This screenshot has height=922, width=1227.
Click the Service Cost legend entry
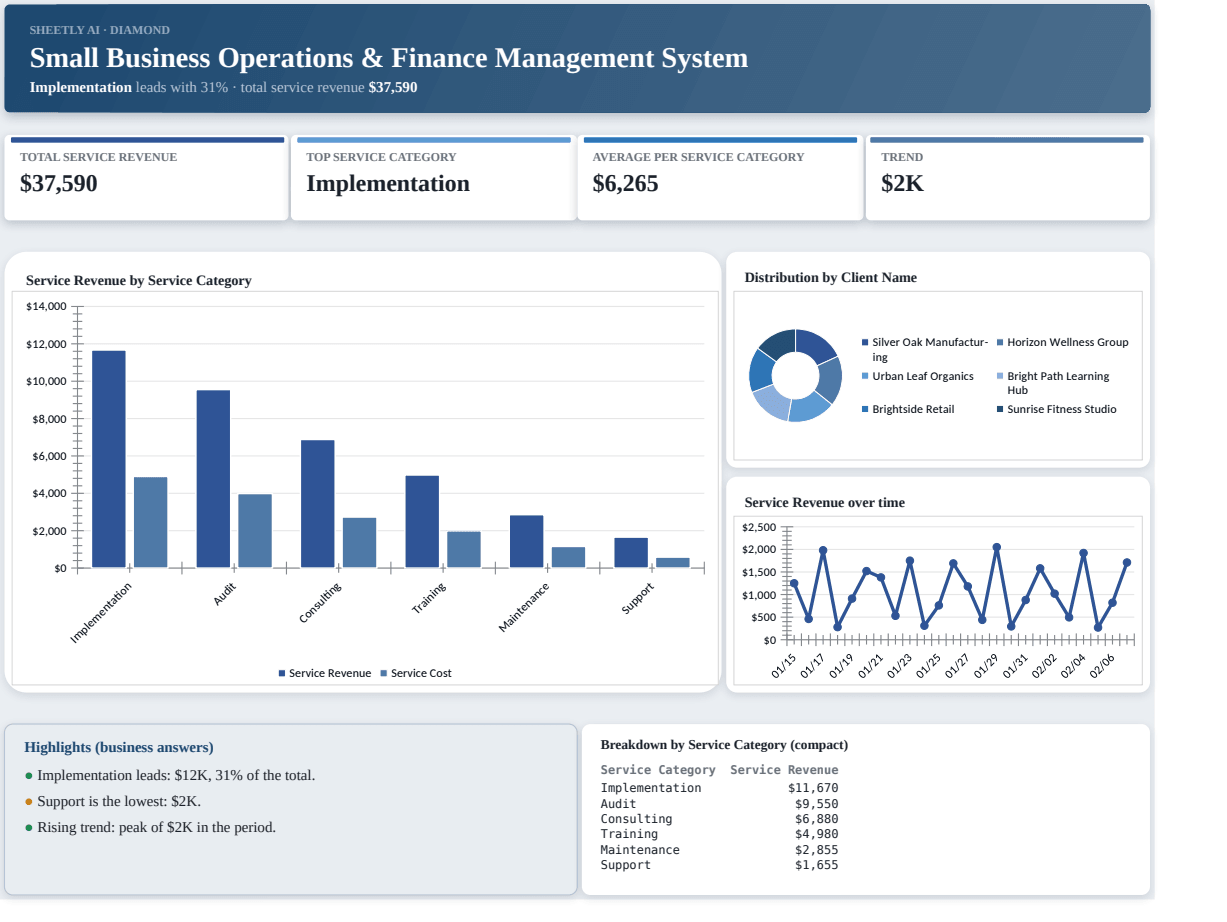coord(416,674)
